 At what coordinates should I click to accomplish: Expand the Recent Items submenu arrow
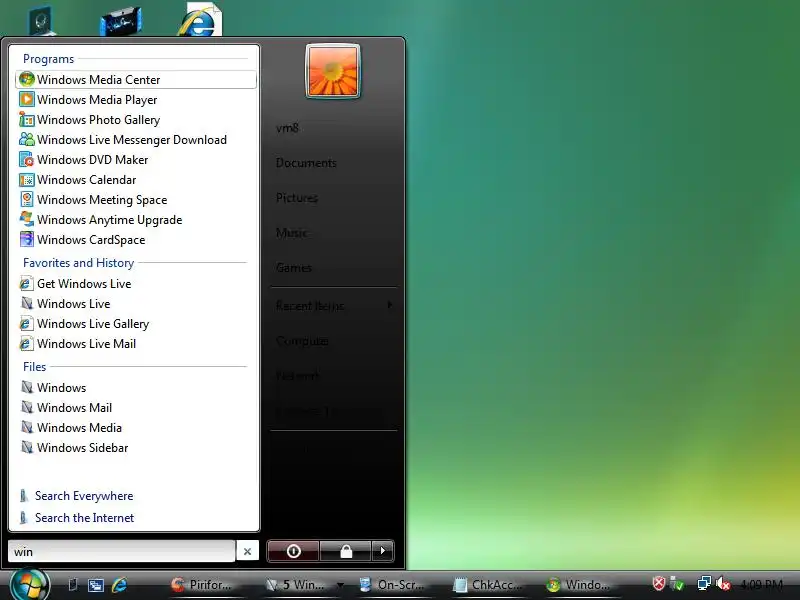tap(390, 305)
